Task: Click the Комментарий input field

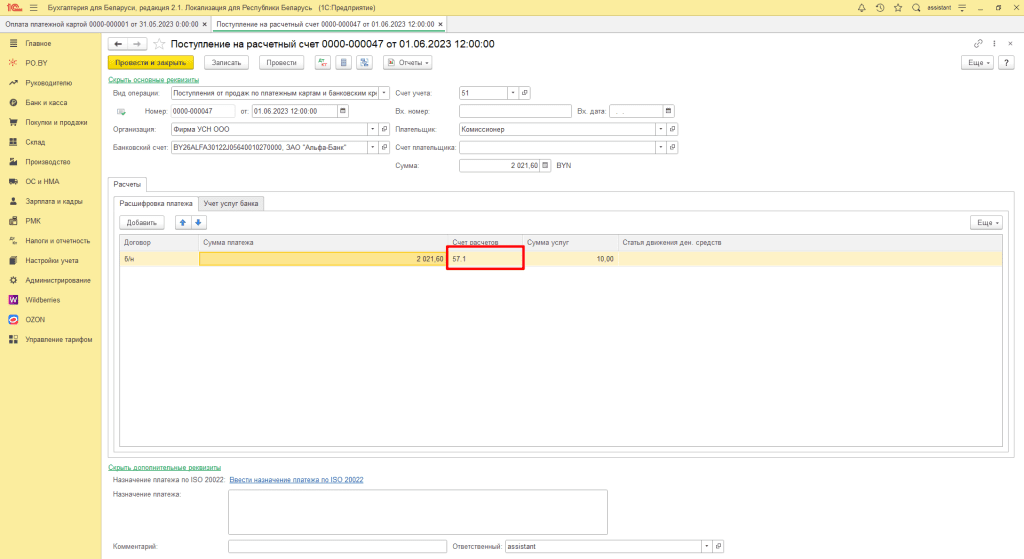Action: click(x=337, y=547)
